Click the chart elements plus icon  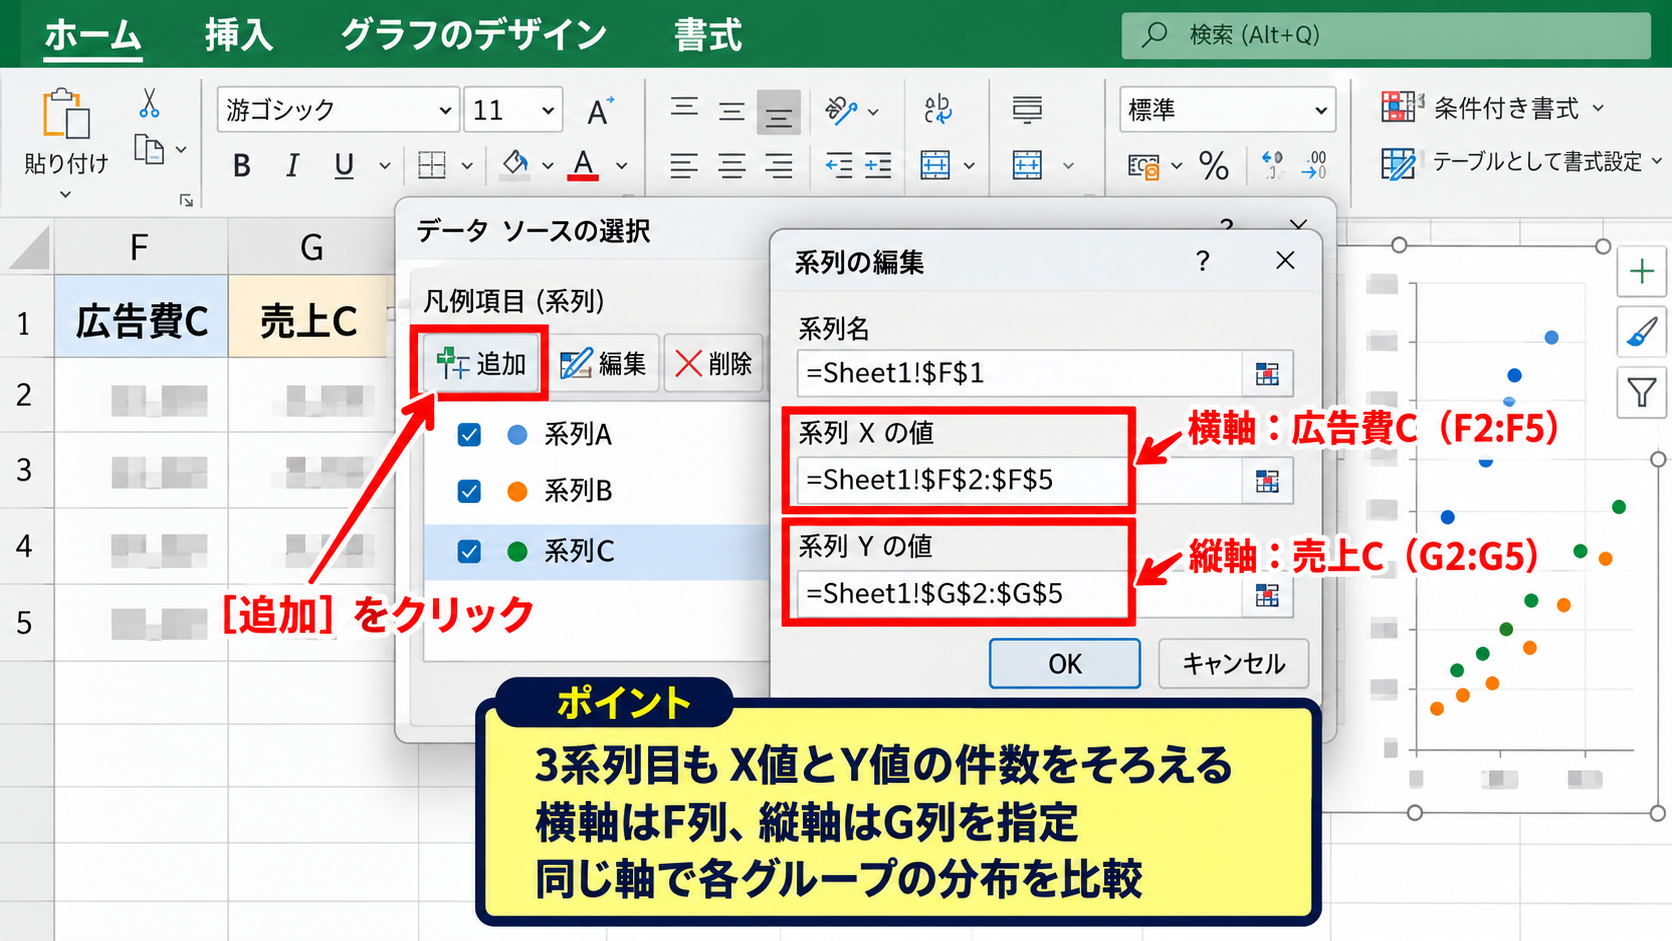(x=1642, y=271)
